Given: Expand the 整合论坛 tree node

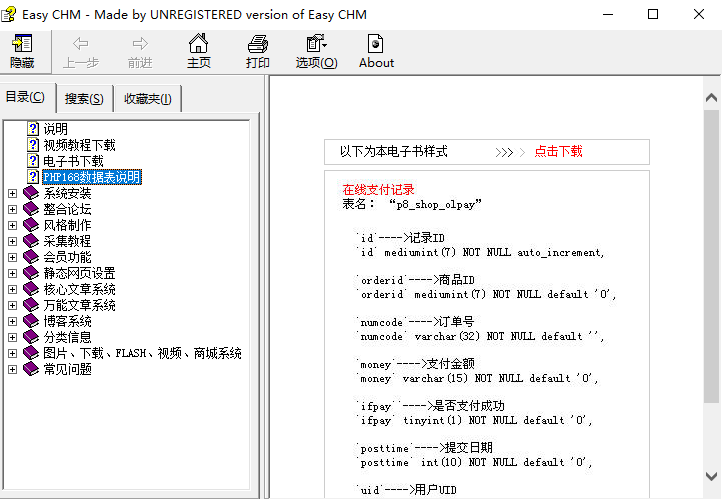Looking at the screenshot, I should (x=12, y=209).
